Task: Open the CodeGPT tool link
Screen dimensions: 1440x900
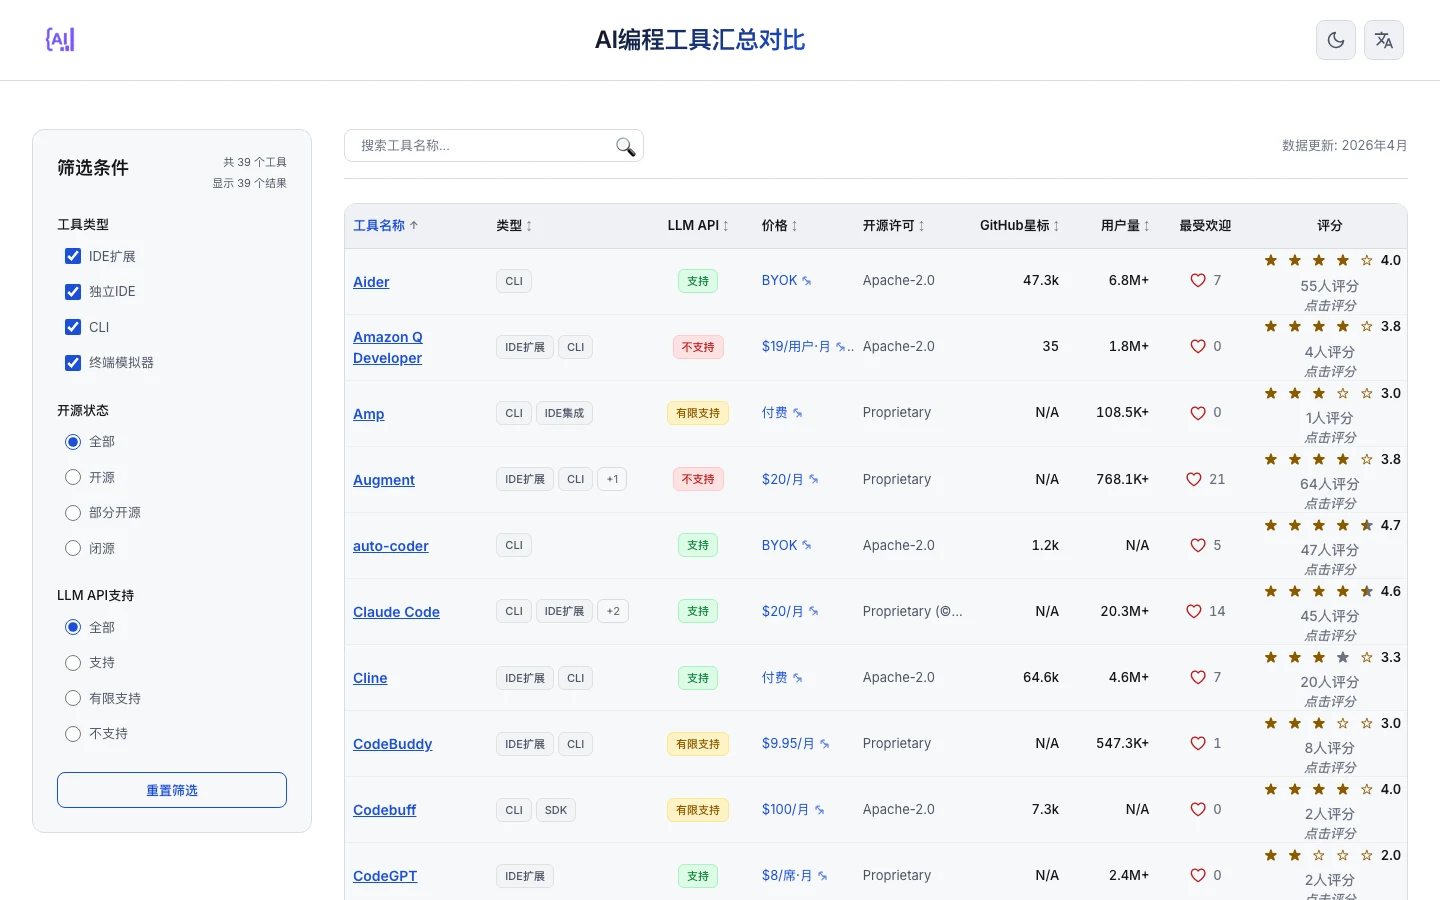Action: [385, 876]
